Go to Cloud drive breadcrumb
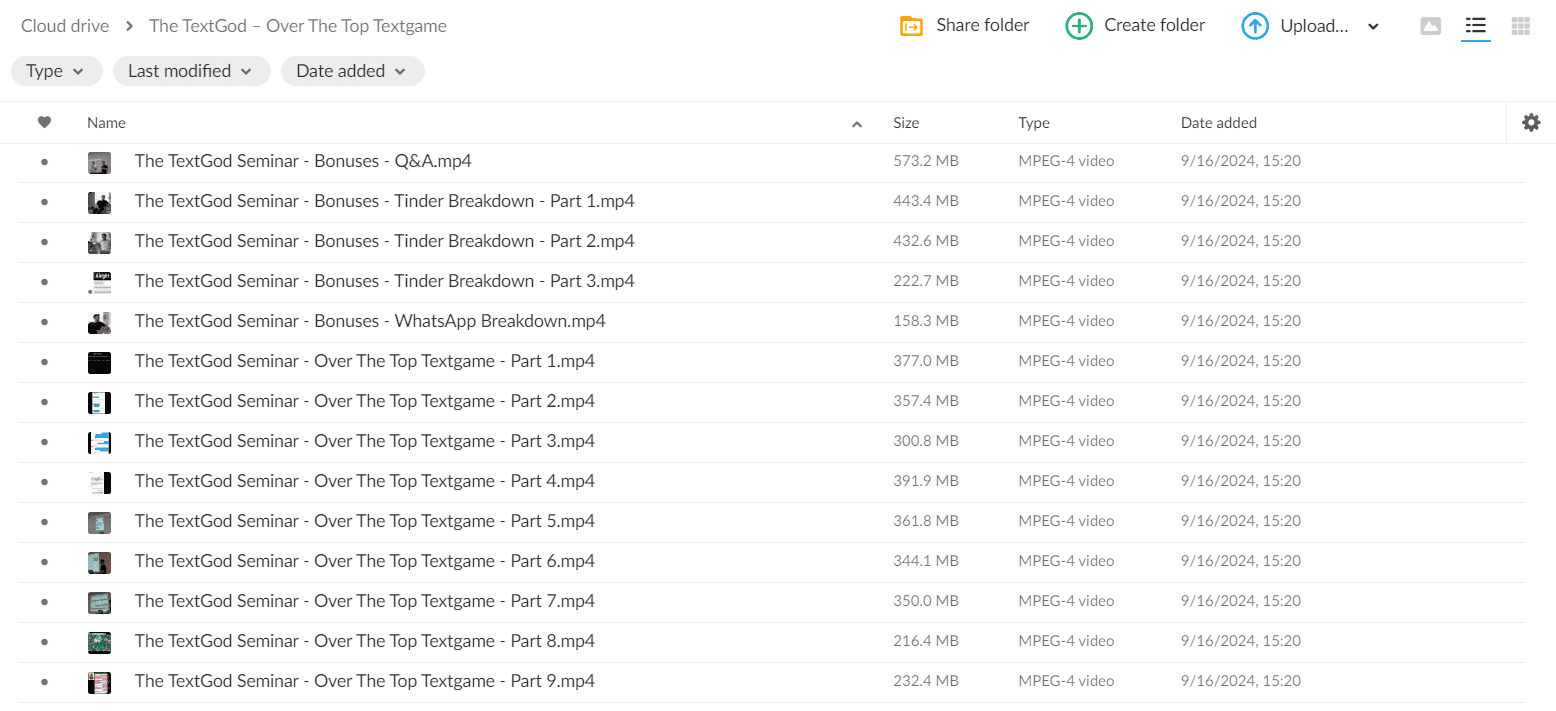This screenshot has height=711, width=1556. pyautogui.click(x=65, y=26)
